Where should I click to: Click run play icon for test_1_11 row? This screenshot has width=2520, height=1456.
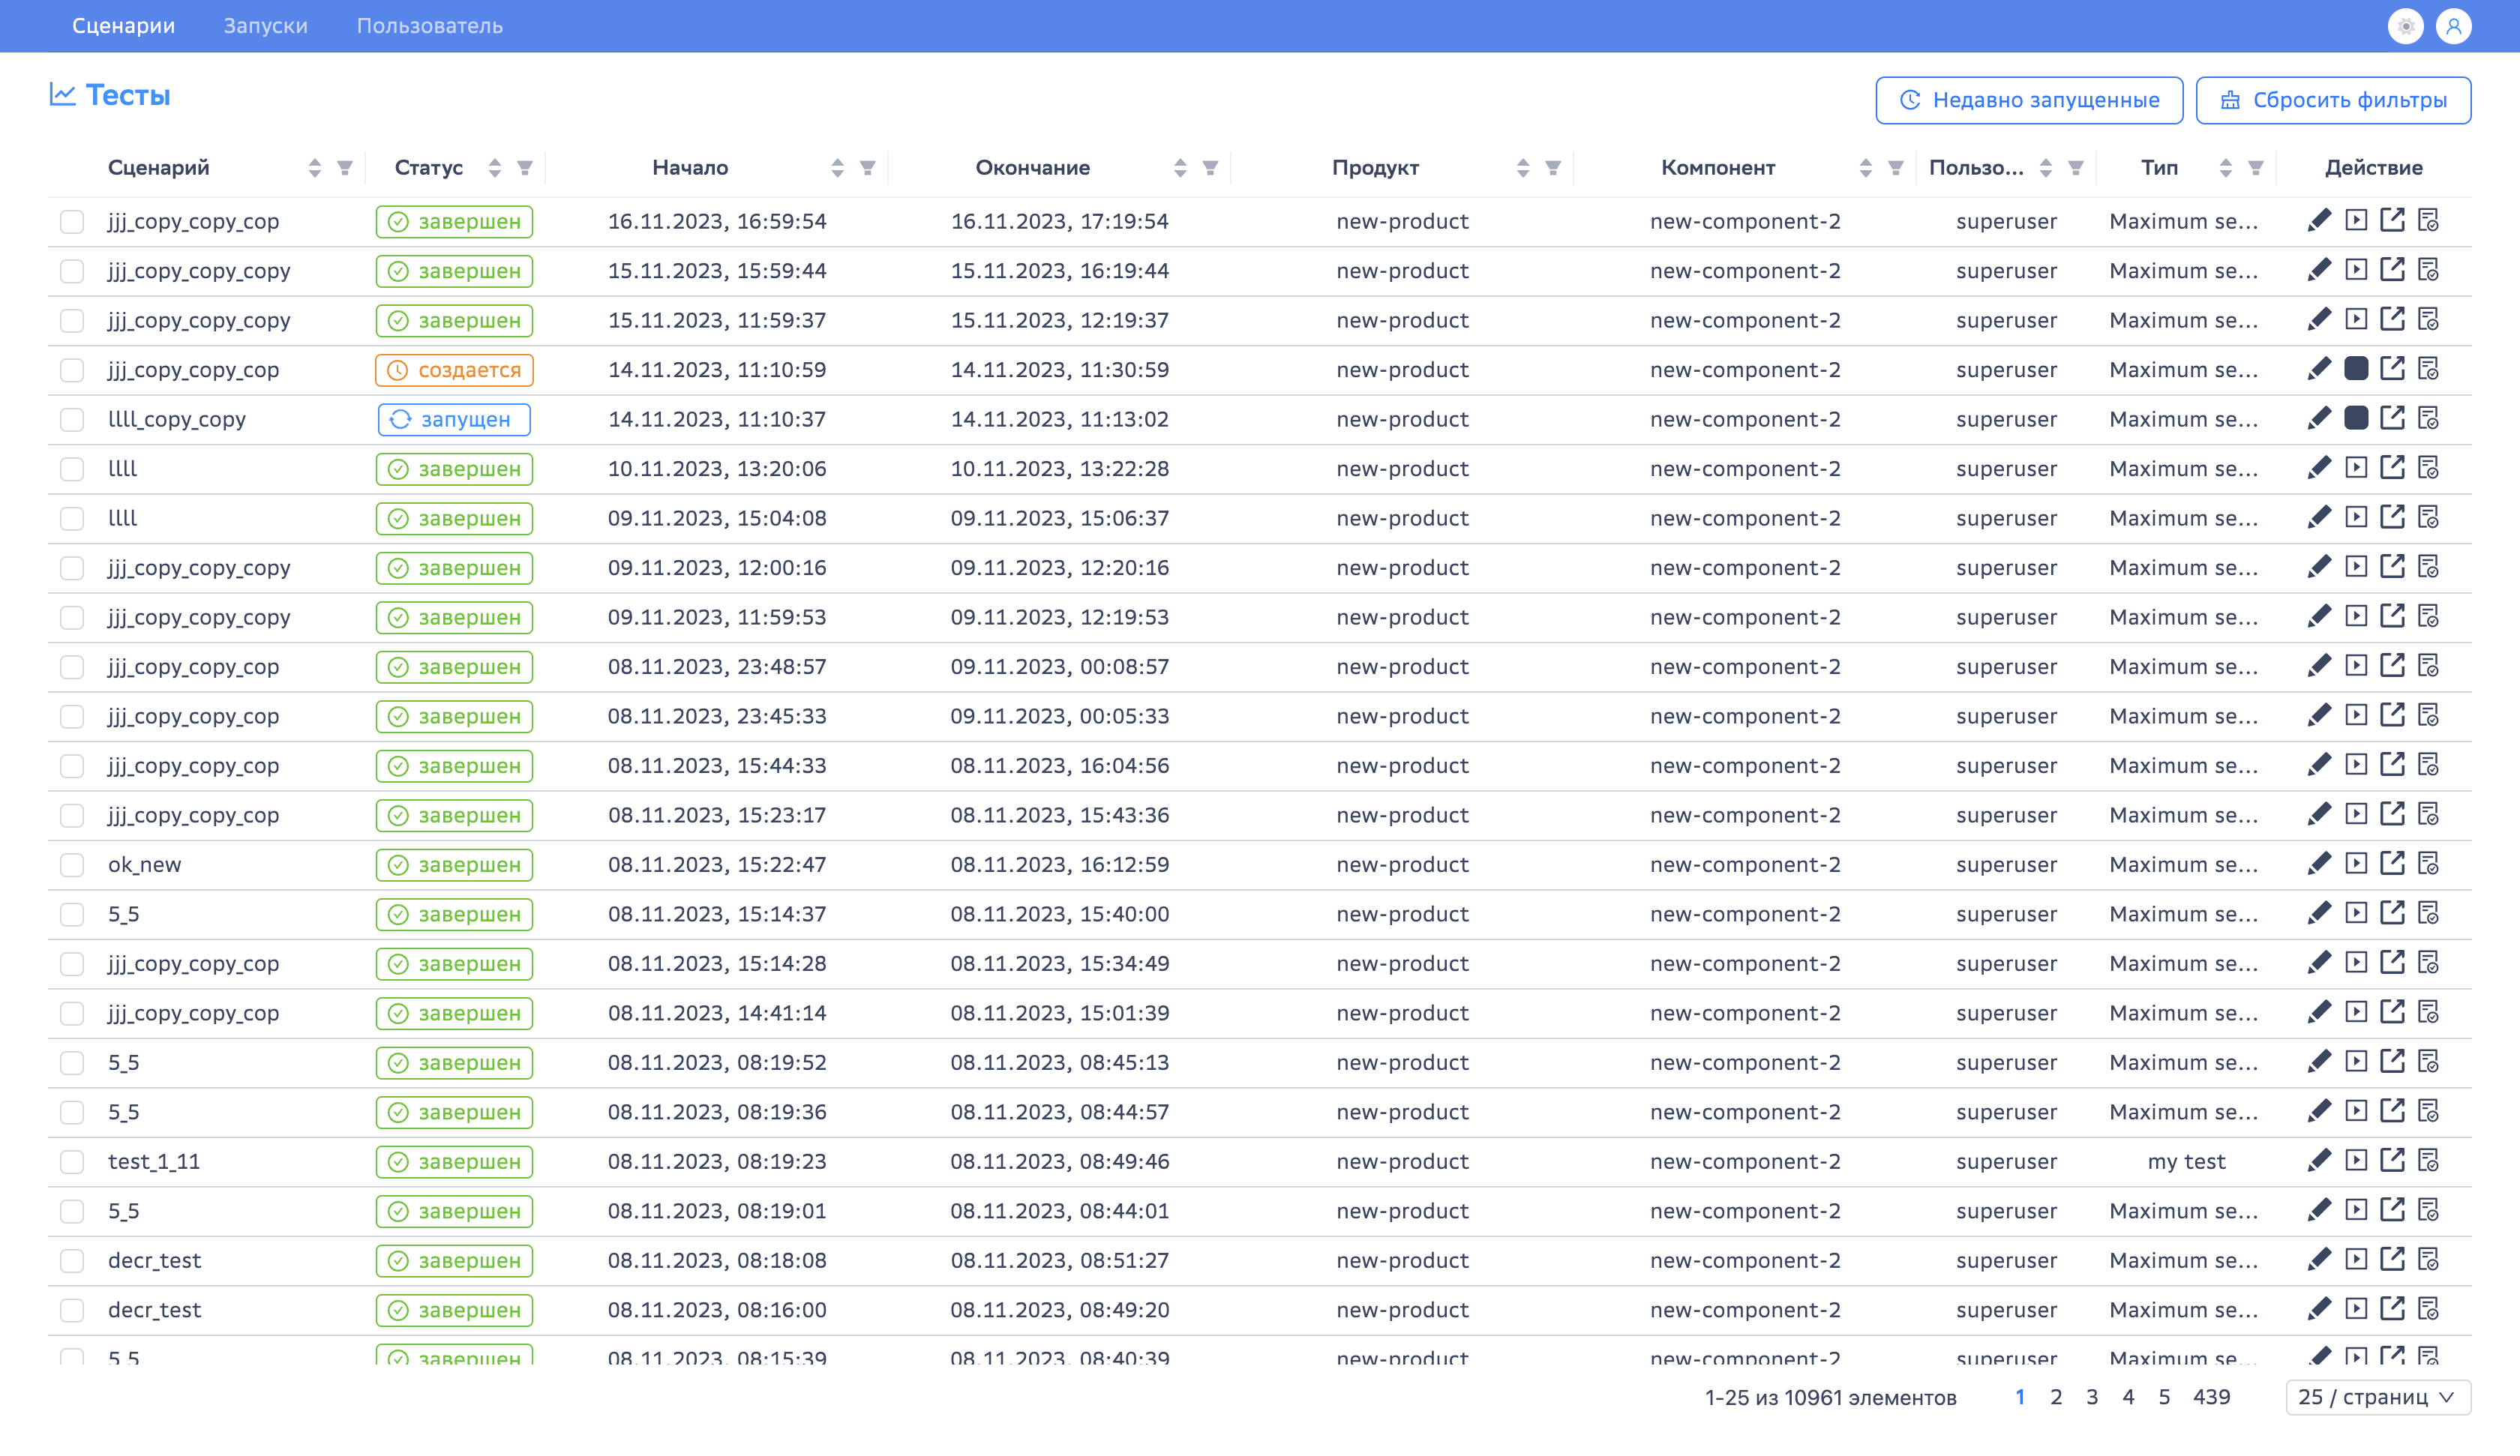coord(2356,1161)
